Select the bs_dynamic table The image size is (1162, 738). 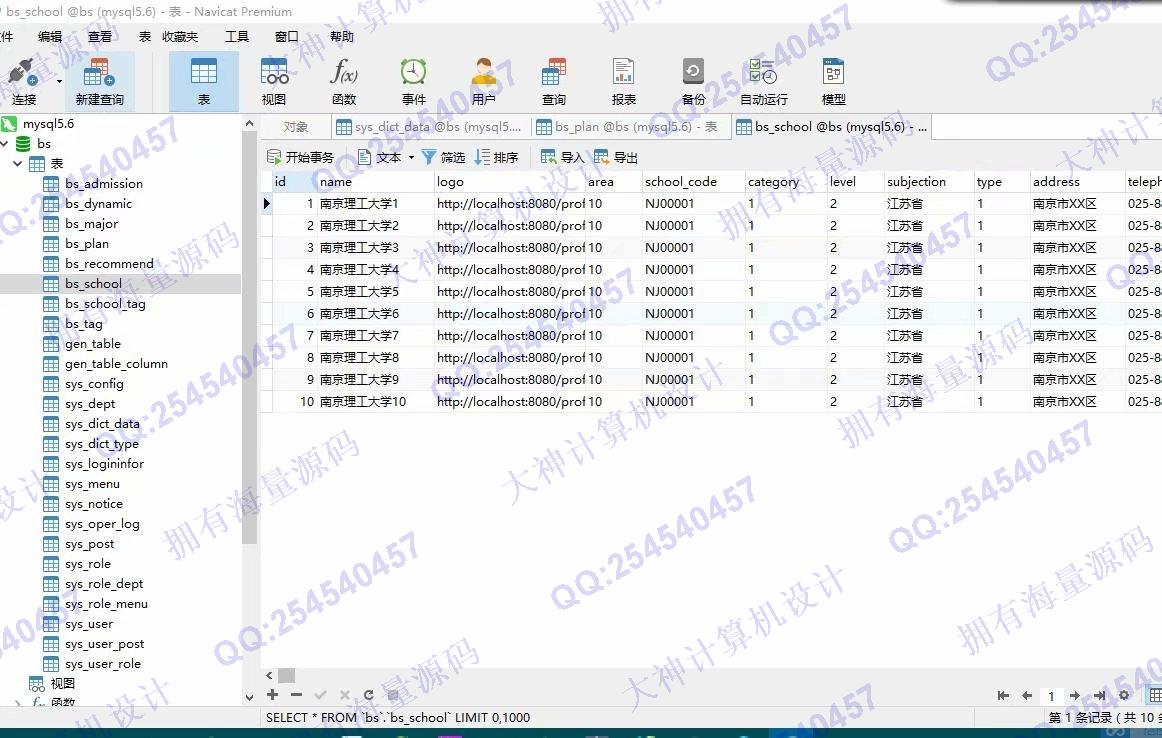(99, 204)
